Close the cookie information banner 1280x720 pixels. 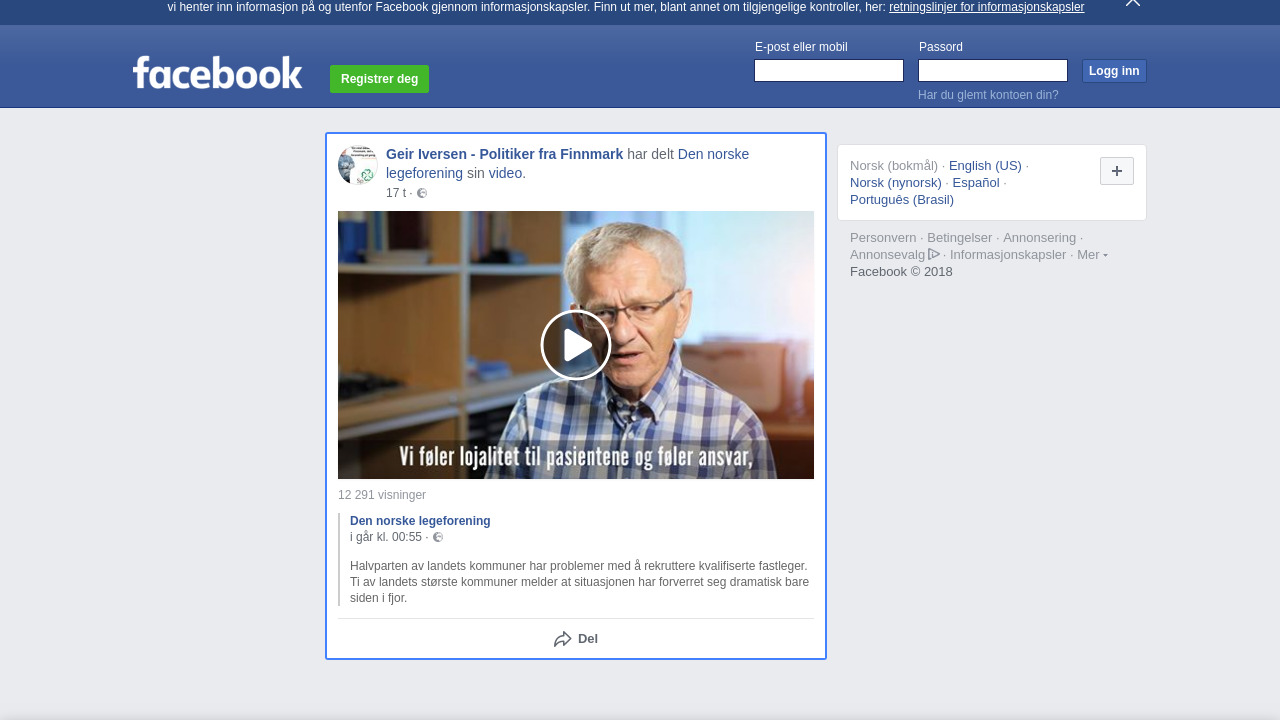coord(1133,3)
